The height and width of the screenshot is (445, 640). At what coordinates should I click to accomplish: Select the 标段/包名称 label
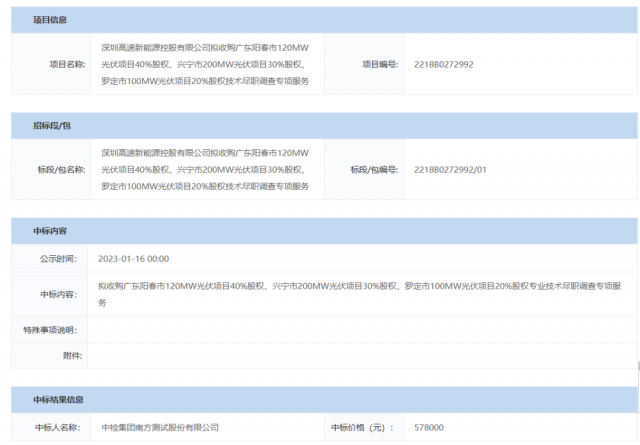tap(61, 169)
